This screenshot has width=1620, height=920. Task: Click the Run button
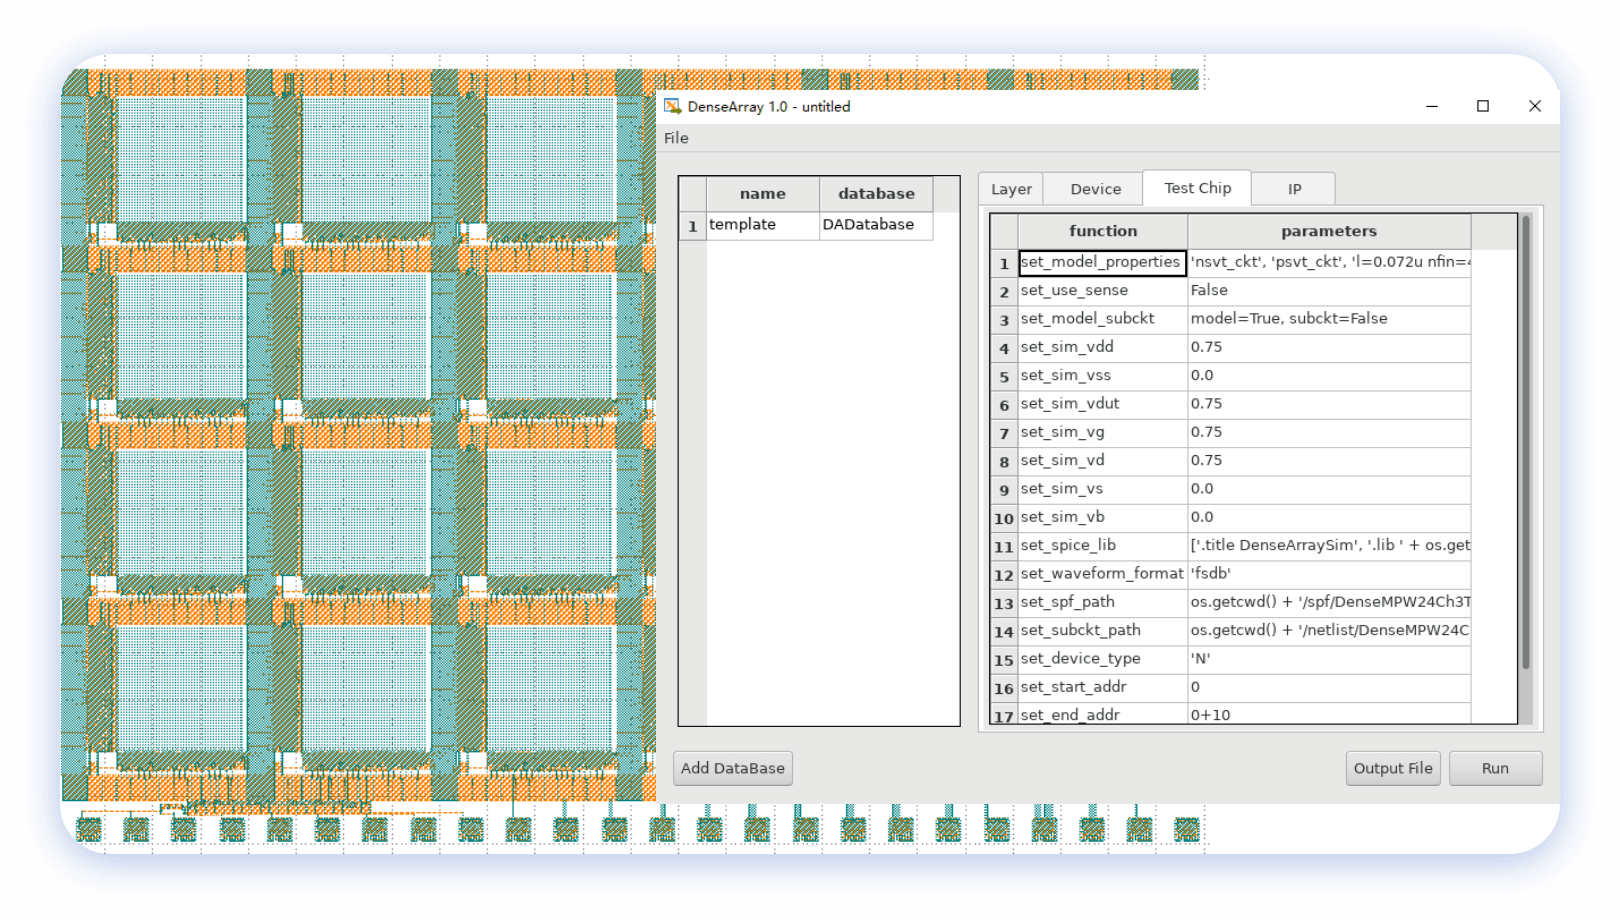(1494, 768)
